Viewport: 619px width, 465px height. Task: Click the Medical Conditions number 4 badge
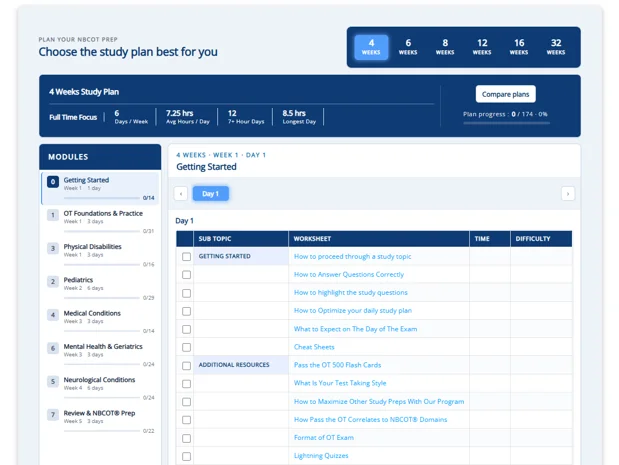[53, 315]
